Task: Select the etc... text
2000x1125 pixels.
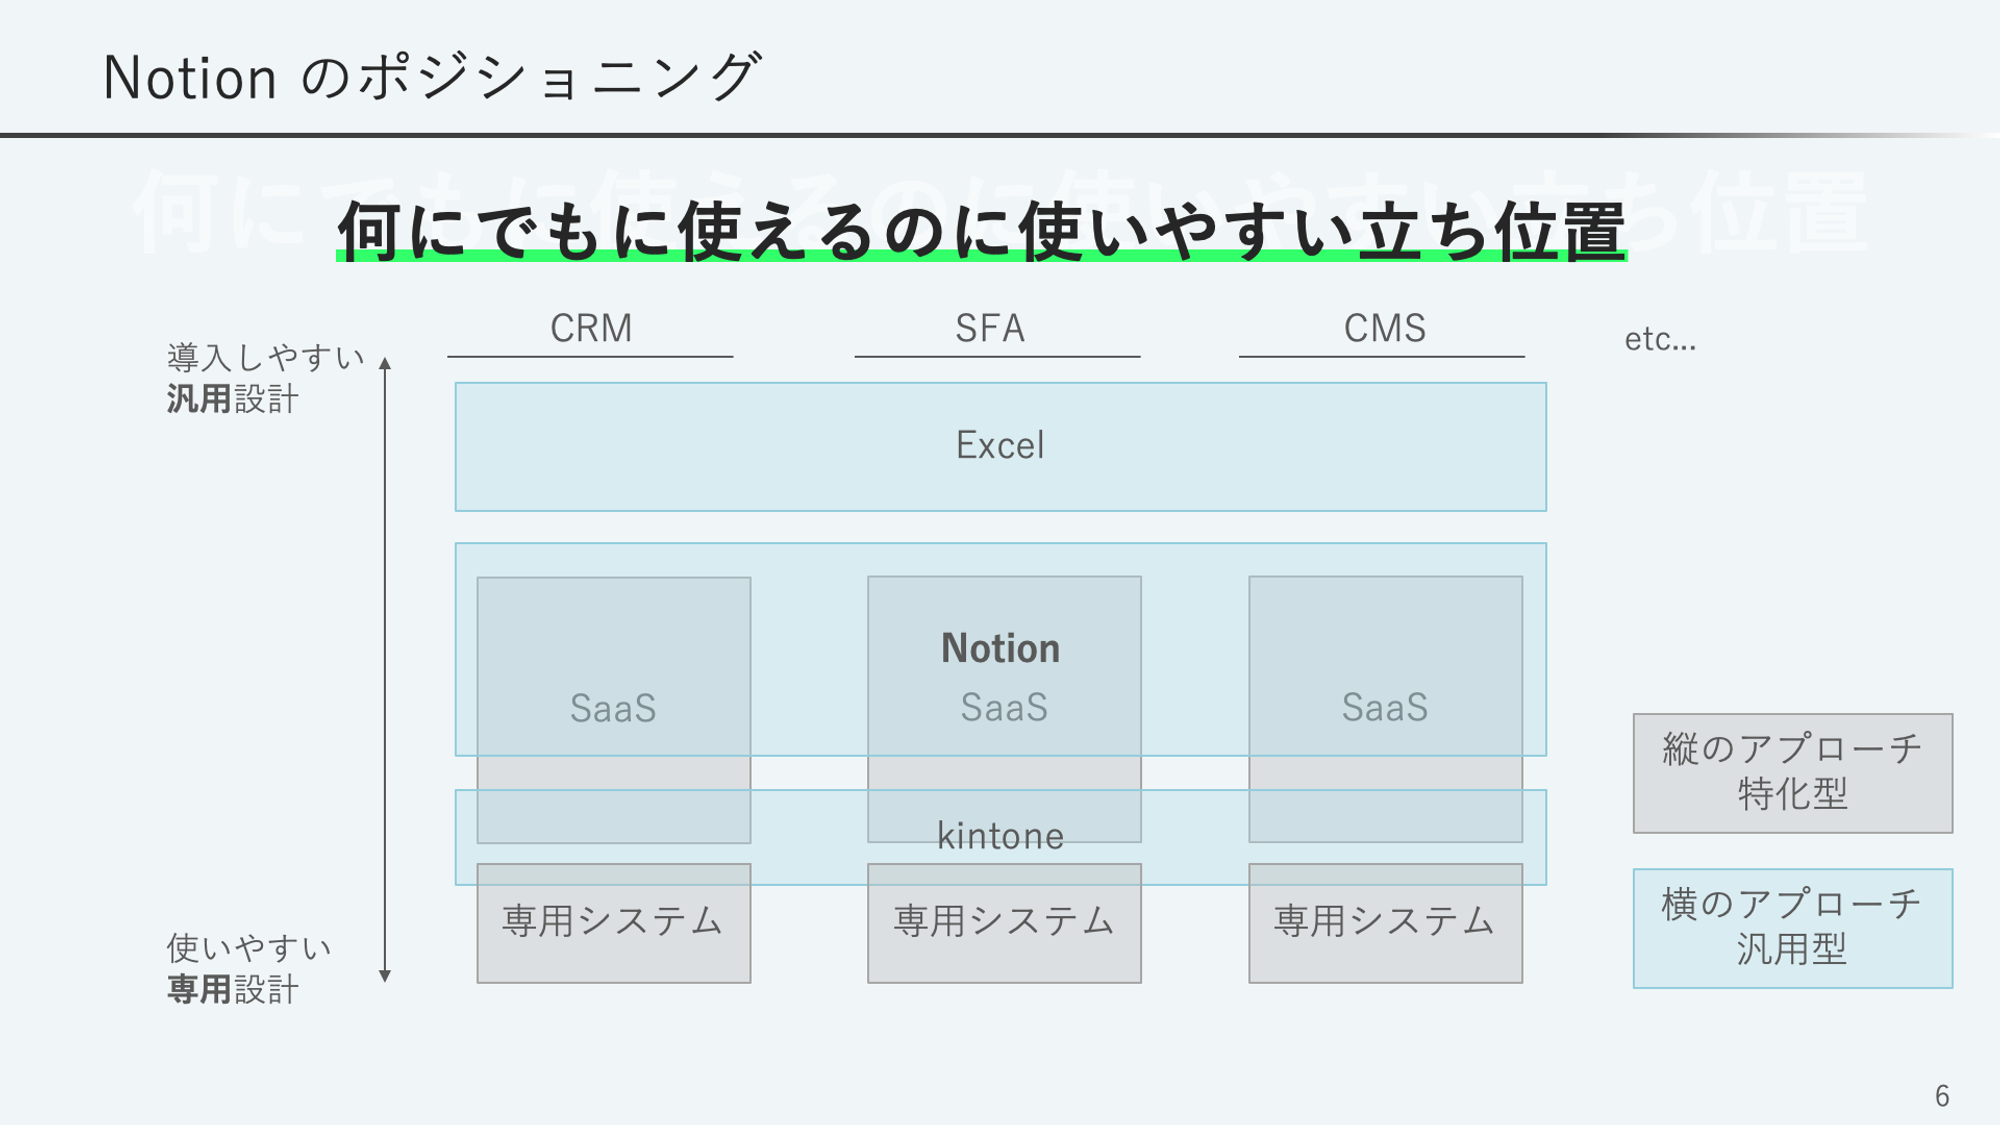Action: (x=1659, y=340)
